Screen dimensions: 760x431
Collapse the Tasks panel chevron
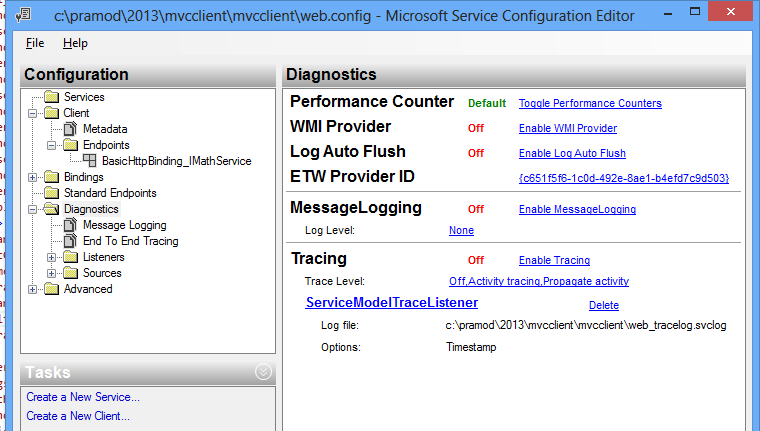[263, 372]
